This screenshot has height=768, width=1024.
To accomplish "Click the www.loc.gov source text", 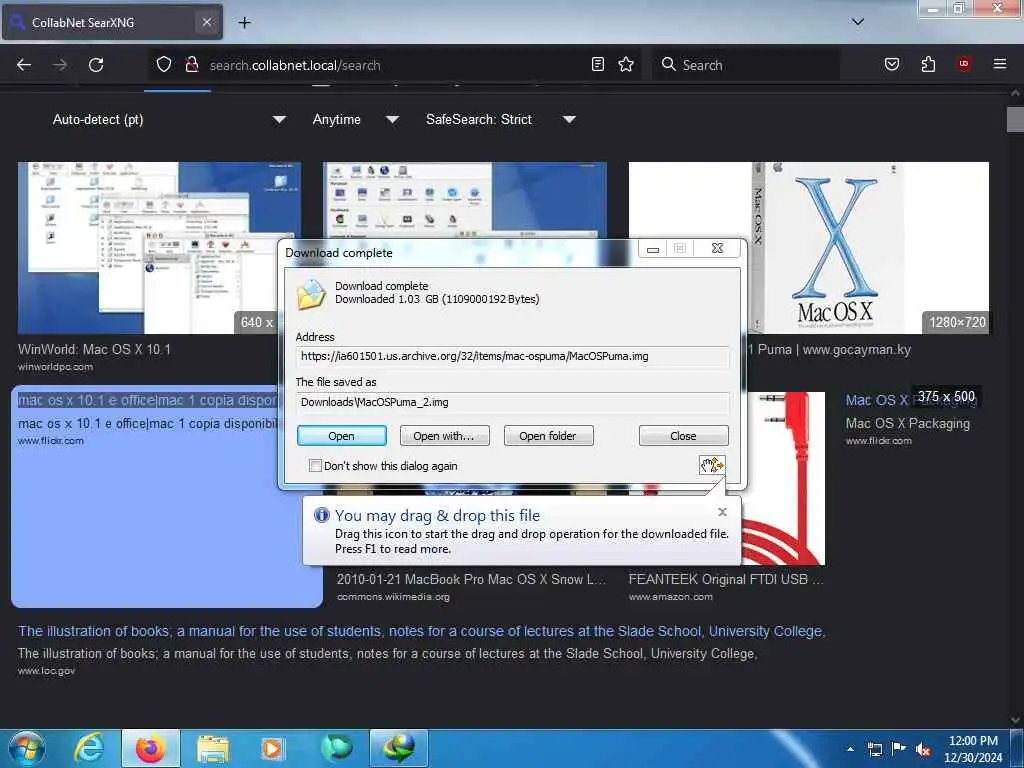I will [x=46, y=671].
